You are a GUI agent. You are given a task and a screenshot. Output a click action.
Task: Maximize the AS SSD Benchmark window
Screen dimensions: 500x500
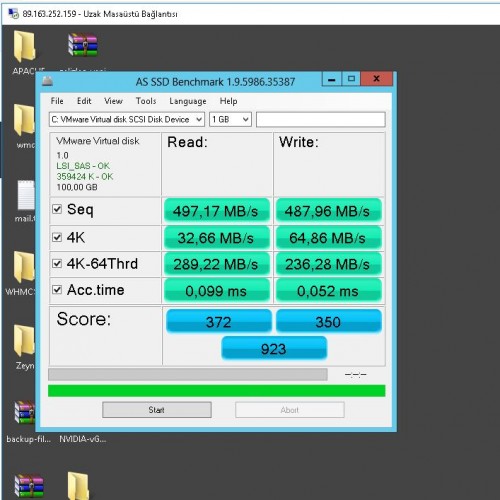[x=351, y=79]
